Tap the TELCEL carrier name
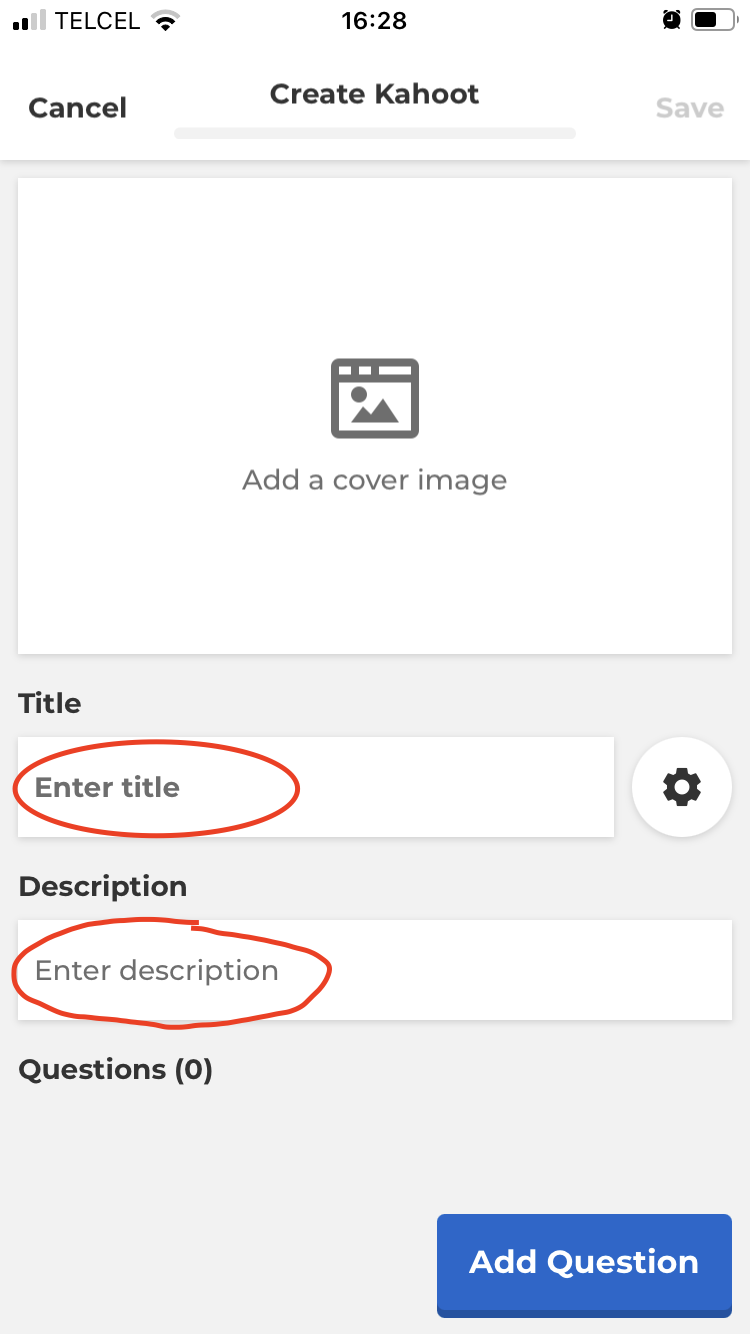 [98, 21]
